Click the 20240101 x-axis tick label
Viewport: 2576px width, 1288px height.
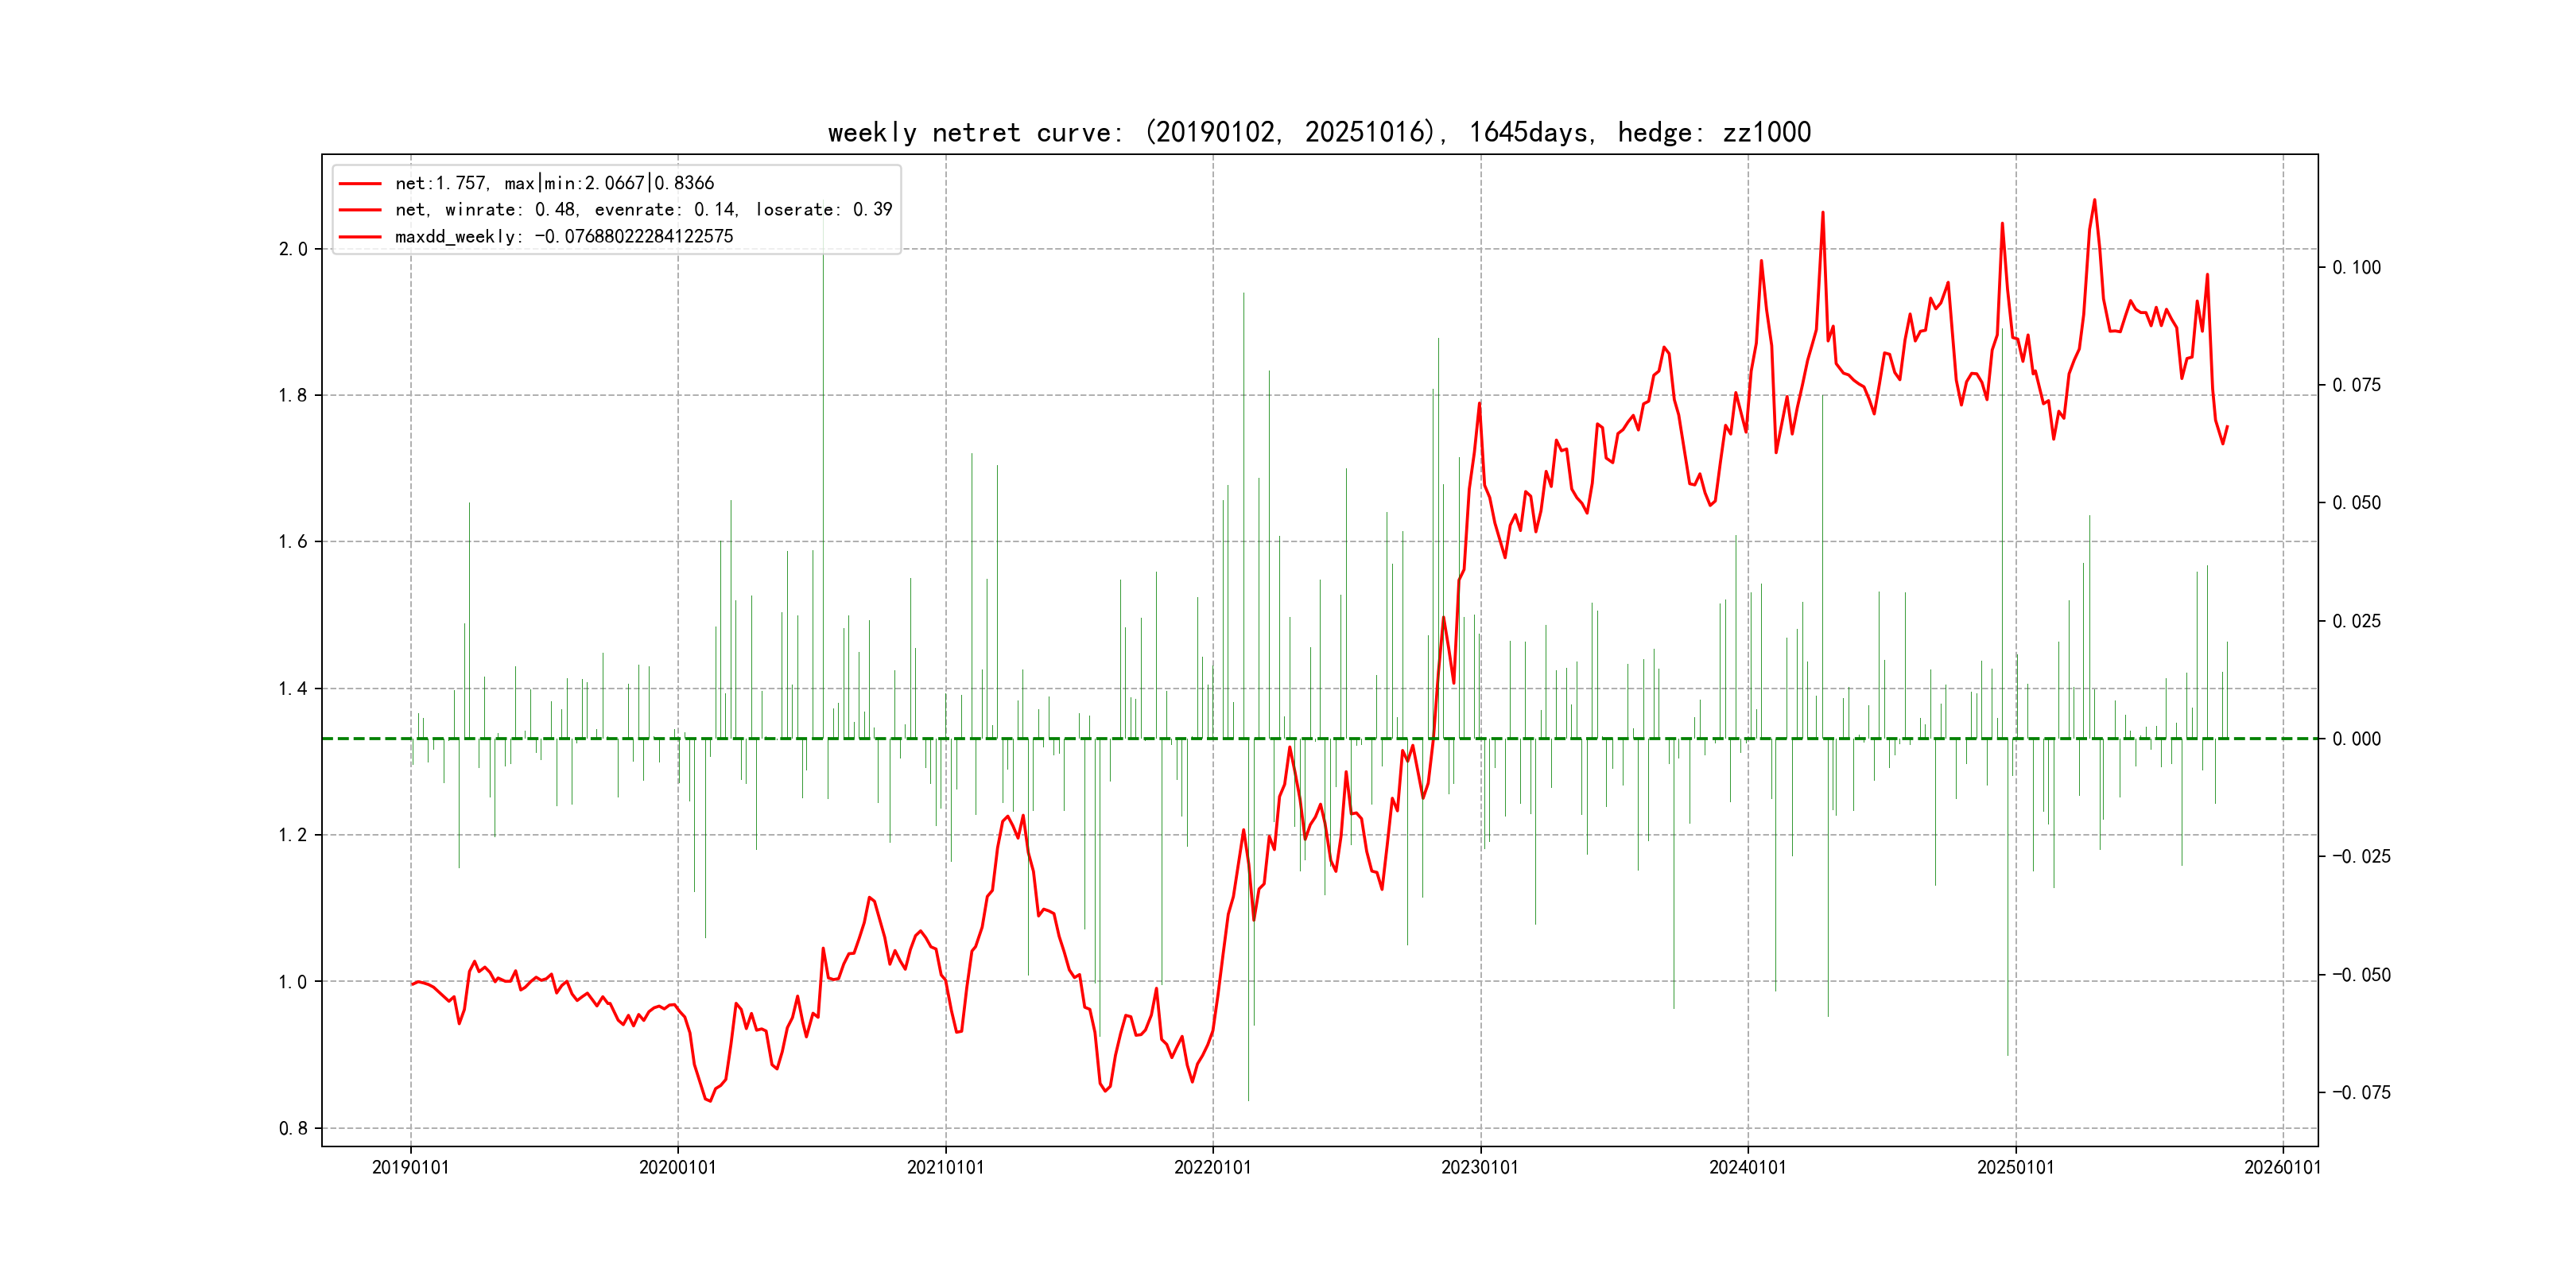coord(1747,1167)
